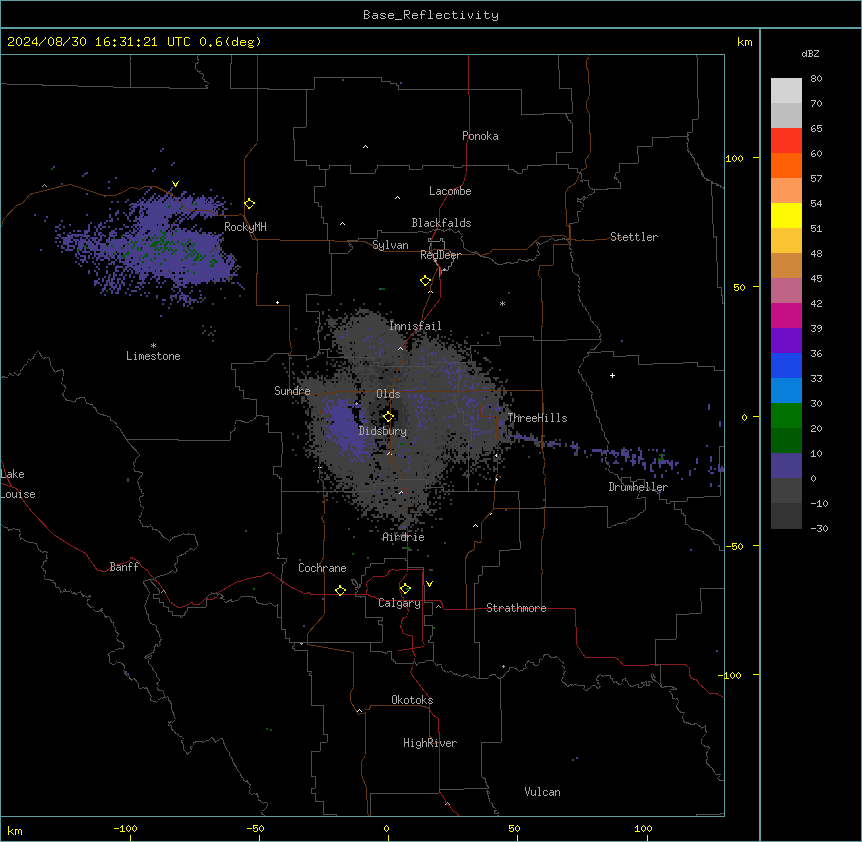Click the RedDeer label

point(440,255)
